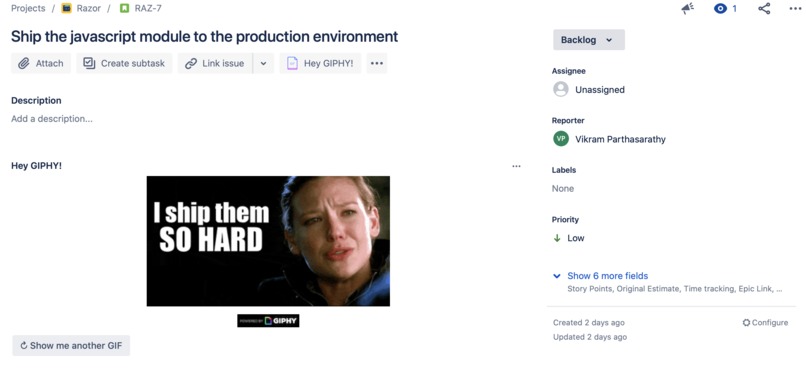Click the green down-arrow priority icon
Screen dimensions: 806x369
point(557,238)
